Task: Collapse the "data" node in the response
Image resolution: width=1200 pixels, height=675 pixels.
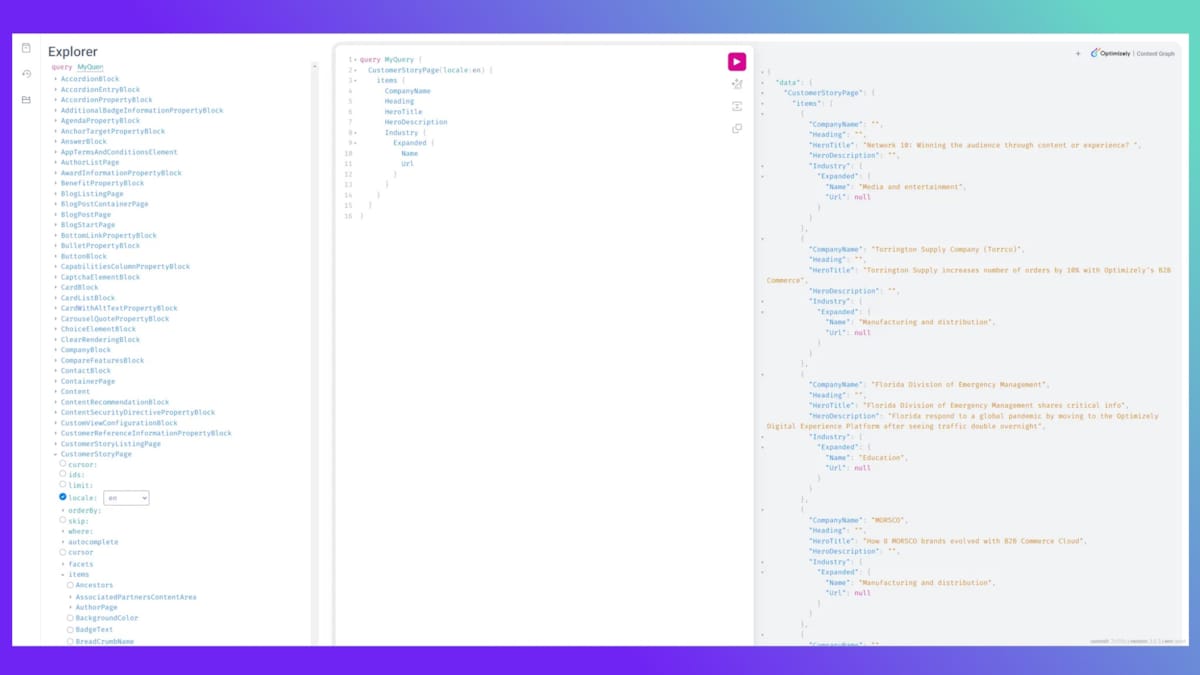Action: 763,82
